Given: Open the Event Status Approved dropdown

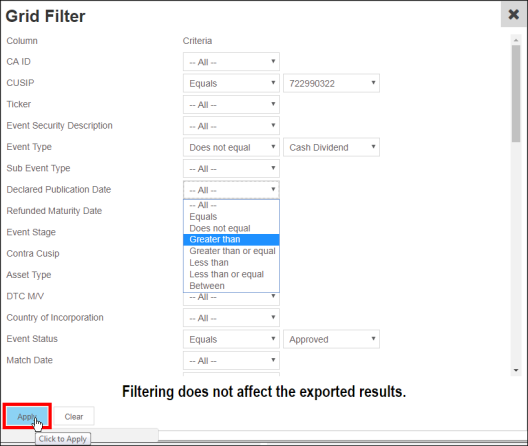Looking at the screenshot, I should [x=331, y=339].
